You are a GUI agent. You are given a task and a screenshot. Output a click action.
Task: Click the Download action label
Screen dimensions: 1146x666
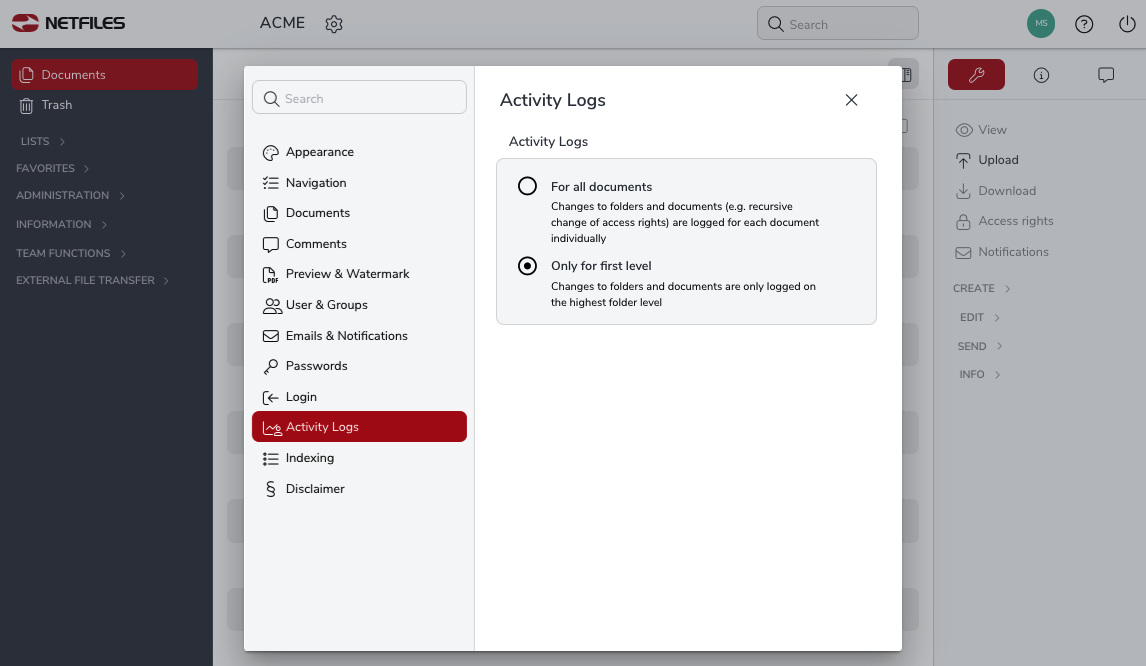pos(1006,191)
